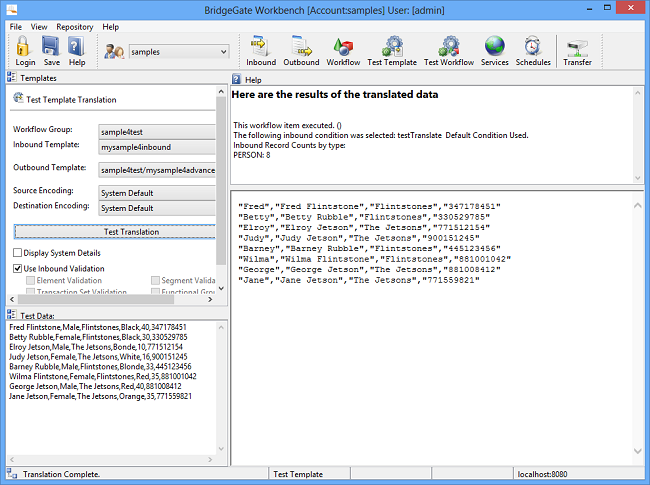The height and width of the screenshot is (485, 650).
Task: Click the Elroy Jetson test data line
Action: (96, 347)
